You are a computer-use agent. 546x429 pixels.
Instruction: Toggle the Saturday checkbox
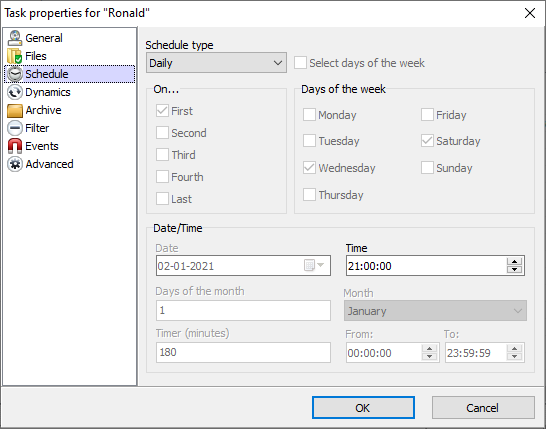click(x=427, y=141)
